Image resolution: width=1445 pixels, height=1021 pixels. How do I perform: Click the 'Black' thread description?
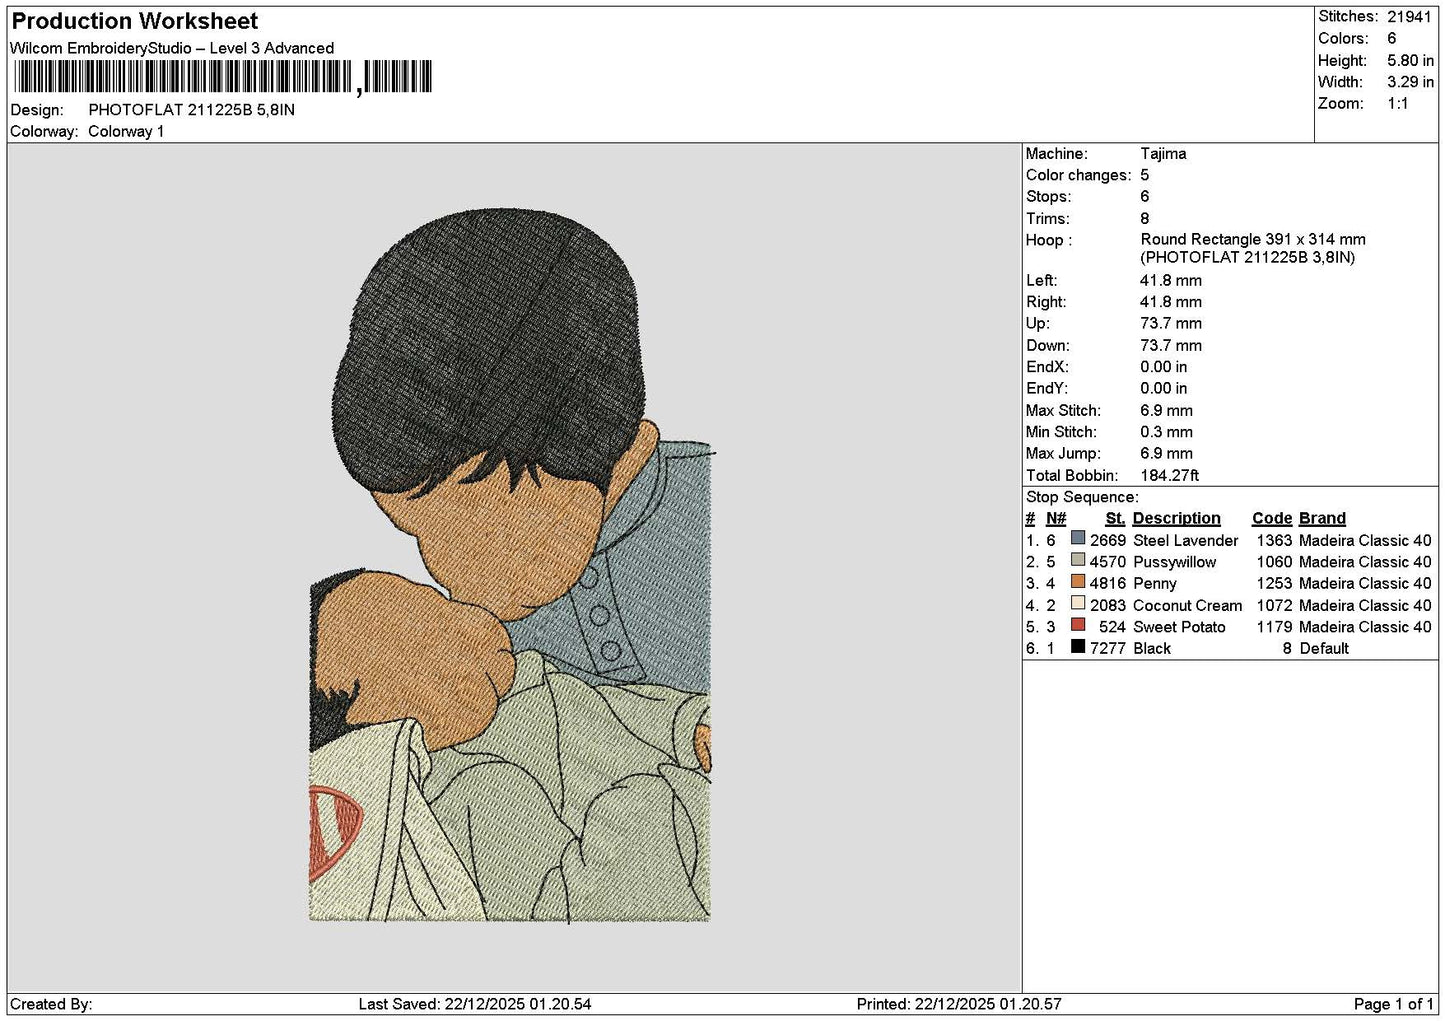tap(1152, 649)
